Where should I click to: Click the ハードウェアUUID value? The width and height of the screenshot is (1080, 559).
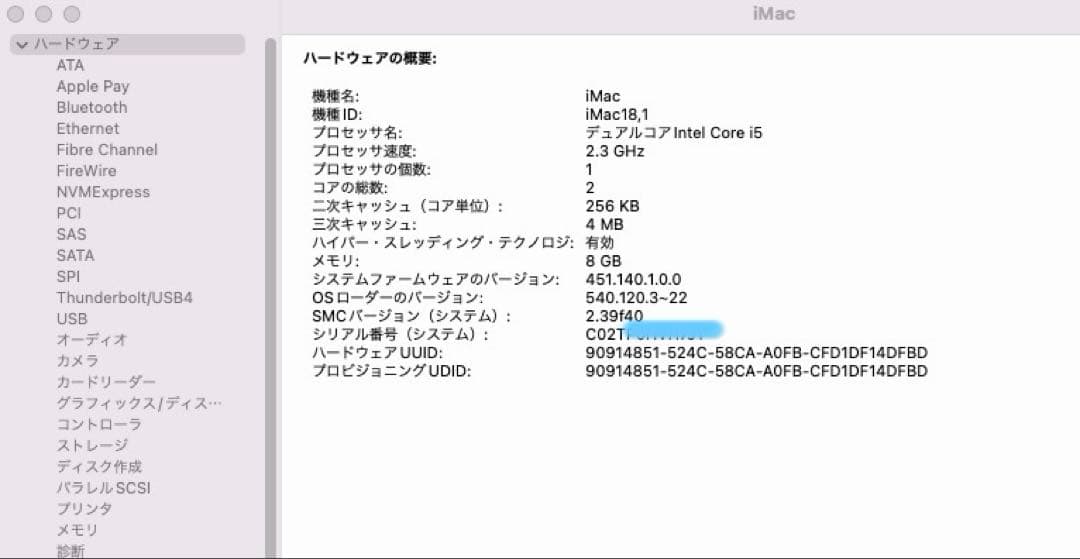(x=756, y=352)
